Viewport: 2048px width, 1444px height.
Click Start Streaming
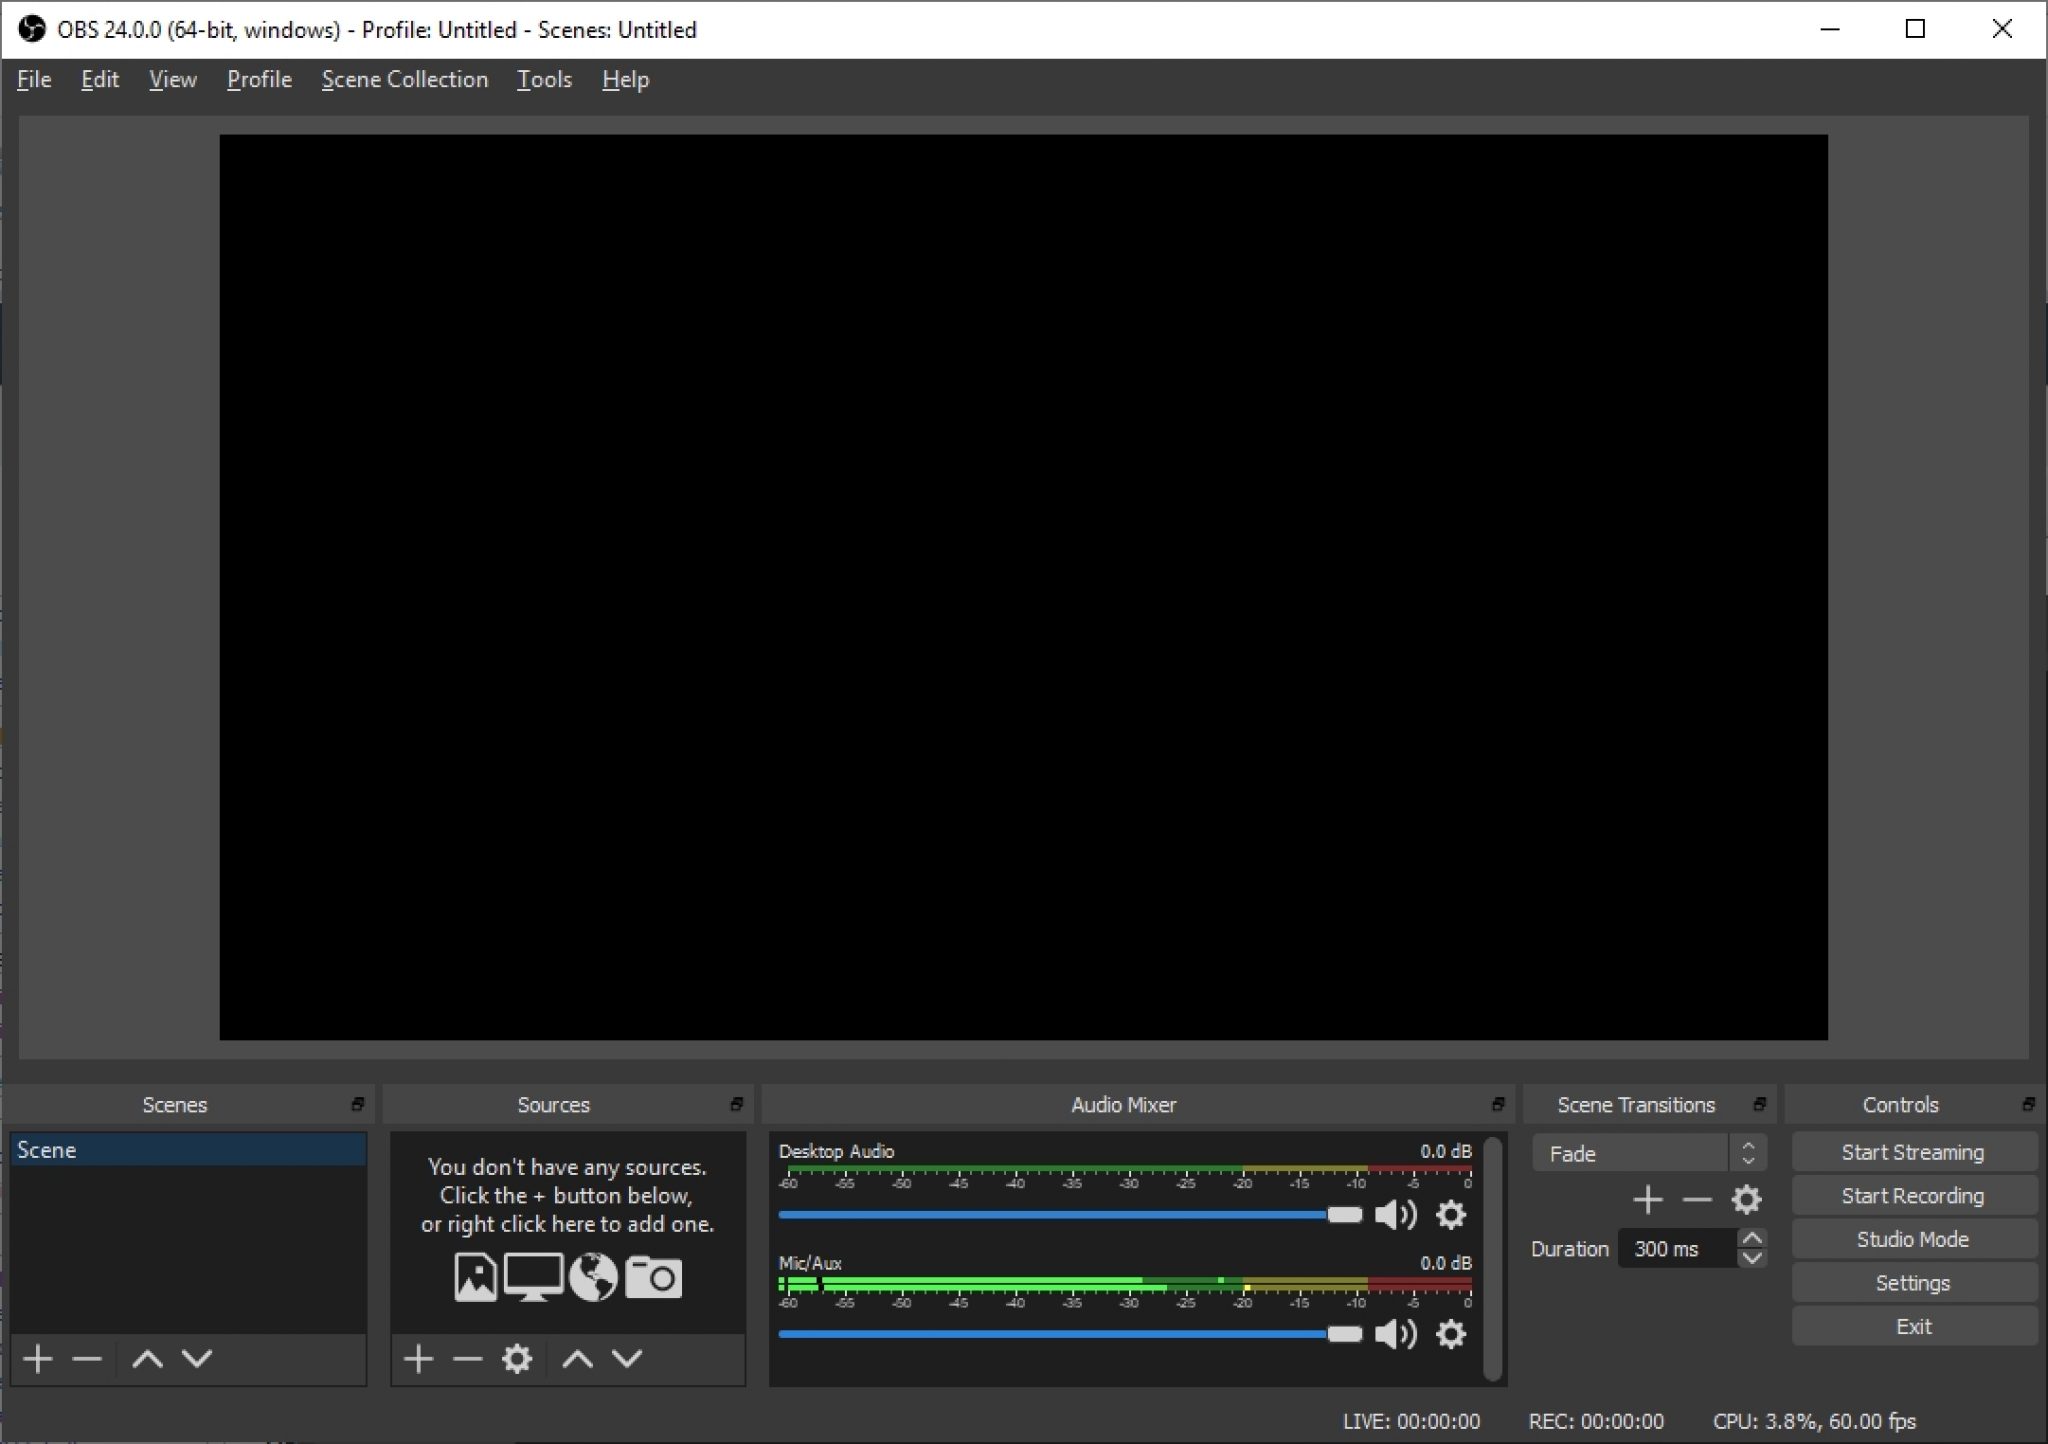[x=1913, y=1151]
